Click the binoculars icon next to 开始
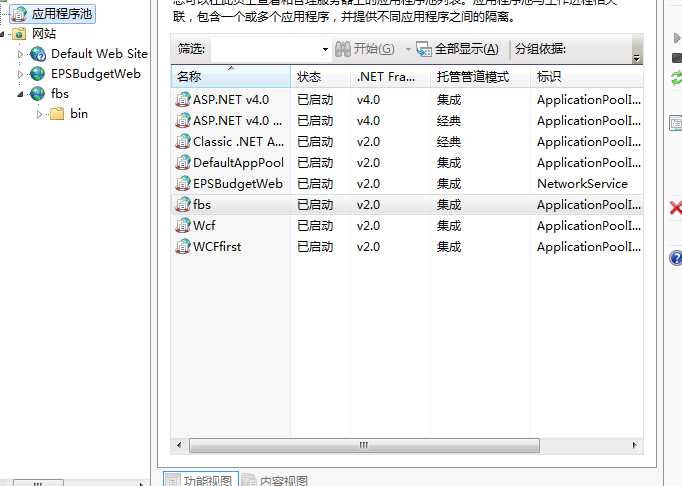The width and height of the screenshot is (682, 486). (x=343, y=49)
